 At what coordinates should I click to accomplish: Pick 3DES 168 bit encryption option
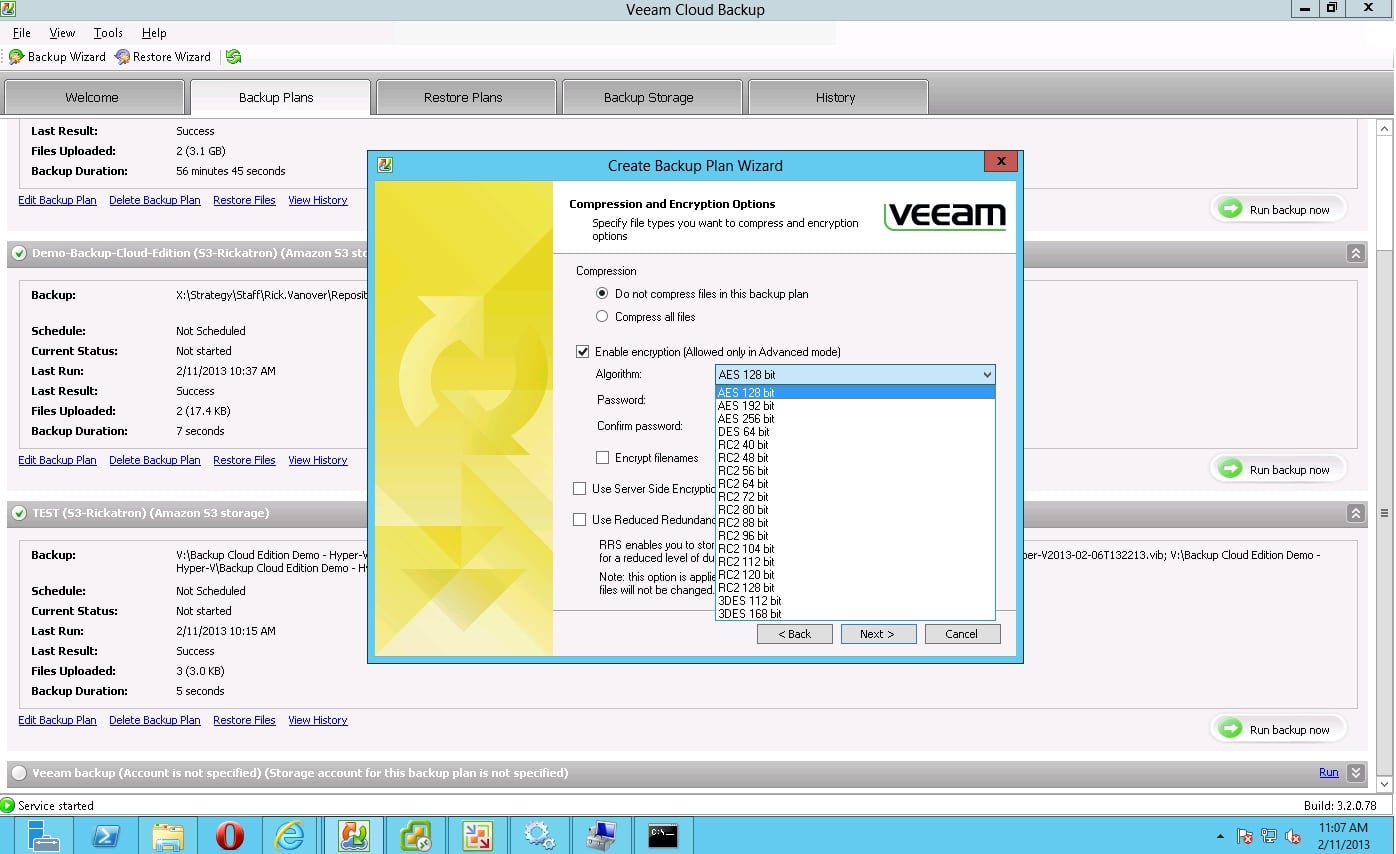[750, 614]
